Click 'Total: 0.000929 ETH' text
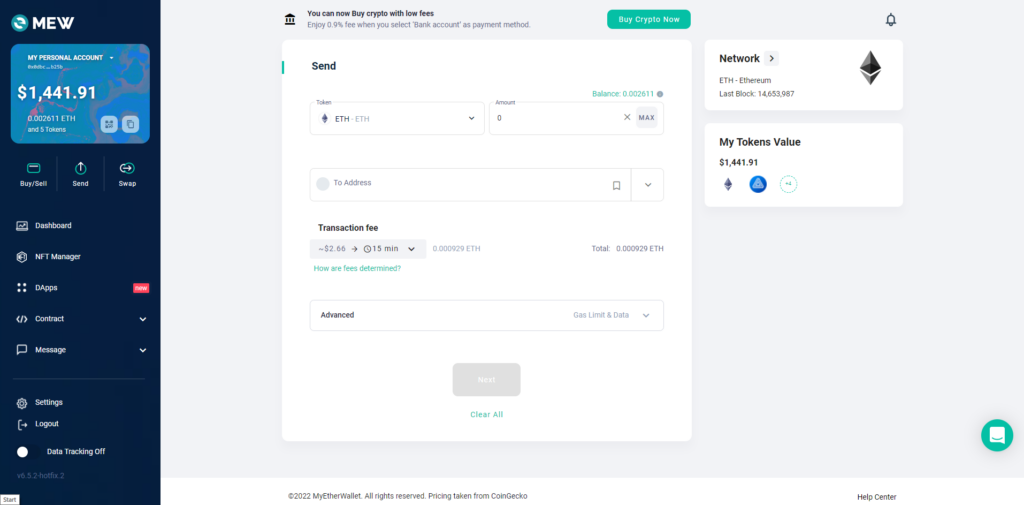This screenshot has width=1024, height=505. pyautogui.click(x=627, y=248)
